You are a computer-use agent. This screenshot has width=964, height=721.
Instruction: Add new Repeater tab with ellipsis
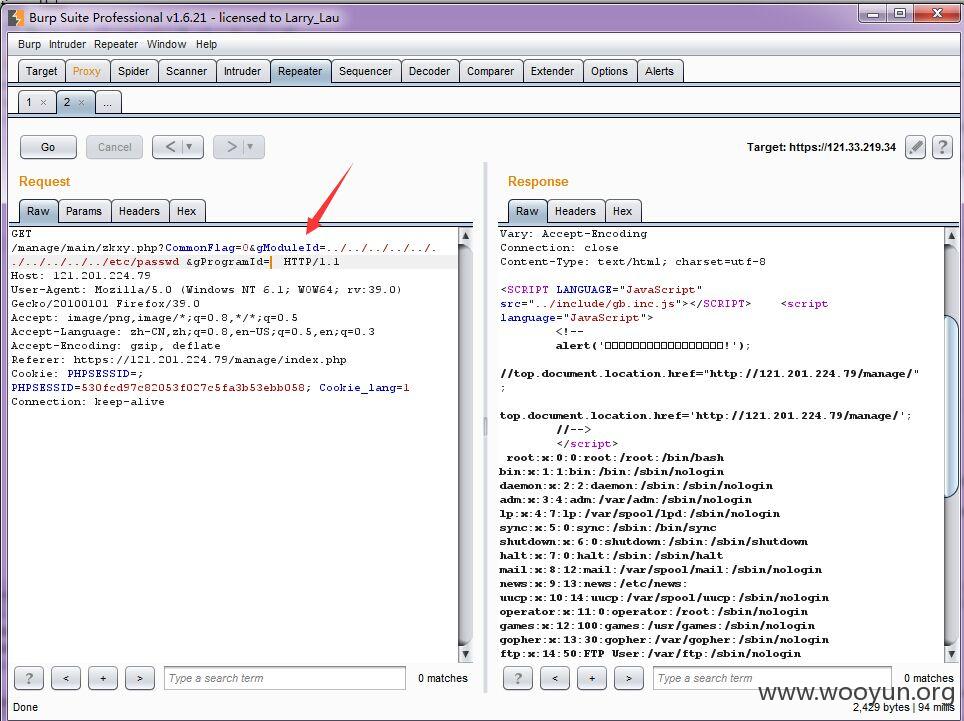[108, 102]
